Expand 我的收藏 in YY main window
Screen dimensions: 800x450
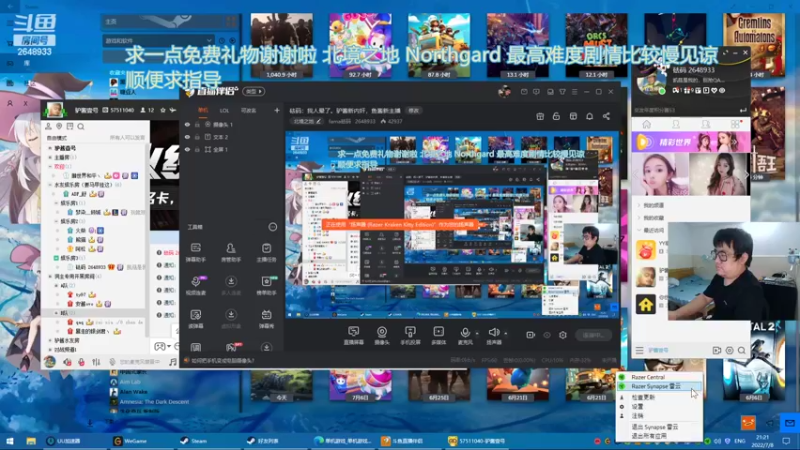[x=639, y=218]
